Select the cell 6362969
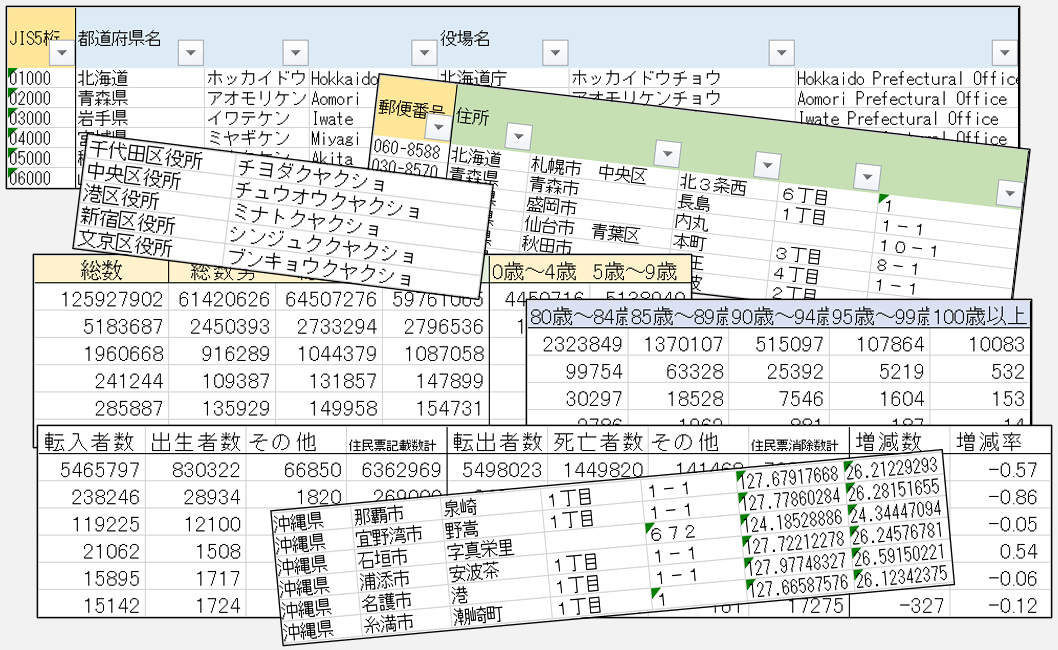The height and width of the screenshot is (650, 1058). [x=401, y=470]
